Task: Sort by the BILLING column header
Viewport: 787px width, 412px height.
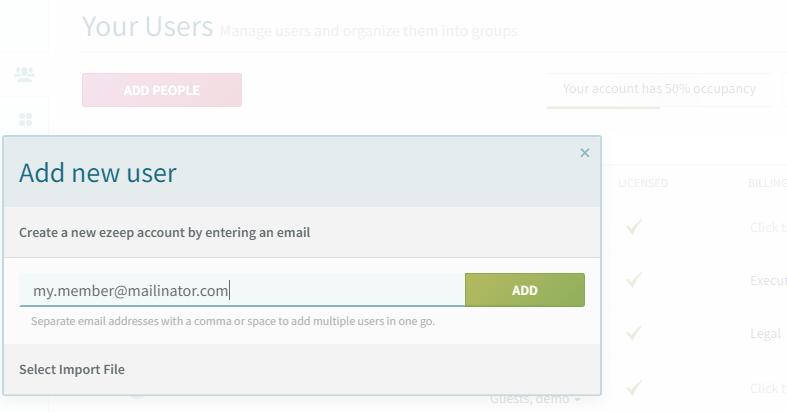Action: 767,183
